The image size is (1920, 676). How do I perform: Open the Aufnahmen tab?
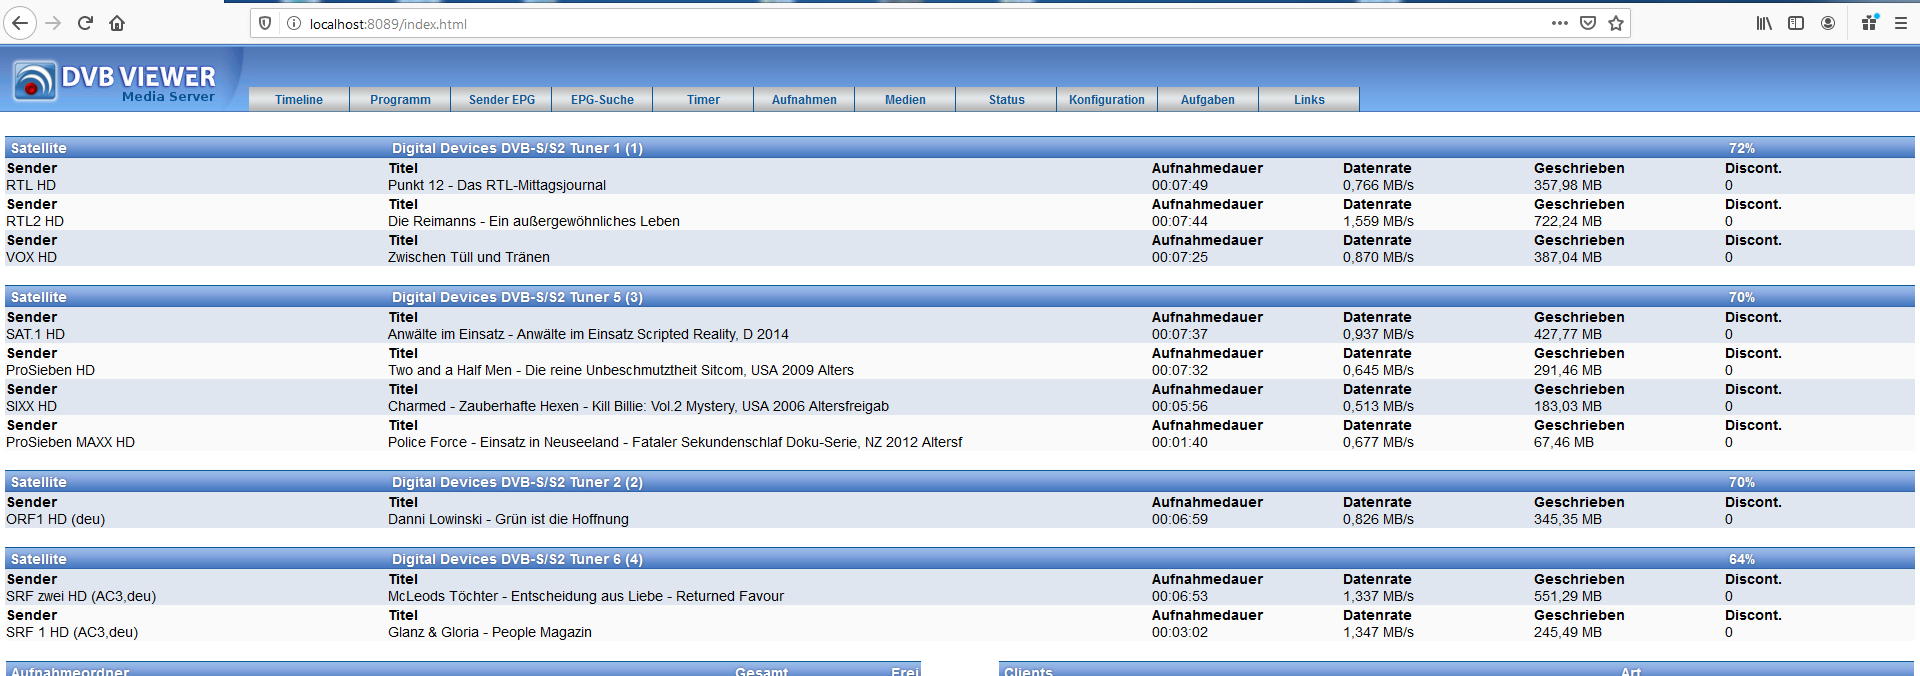pos(804,99)
